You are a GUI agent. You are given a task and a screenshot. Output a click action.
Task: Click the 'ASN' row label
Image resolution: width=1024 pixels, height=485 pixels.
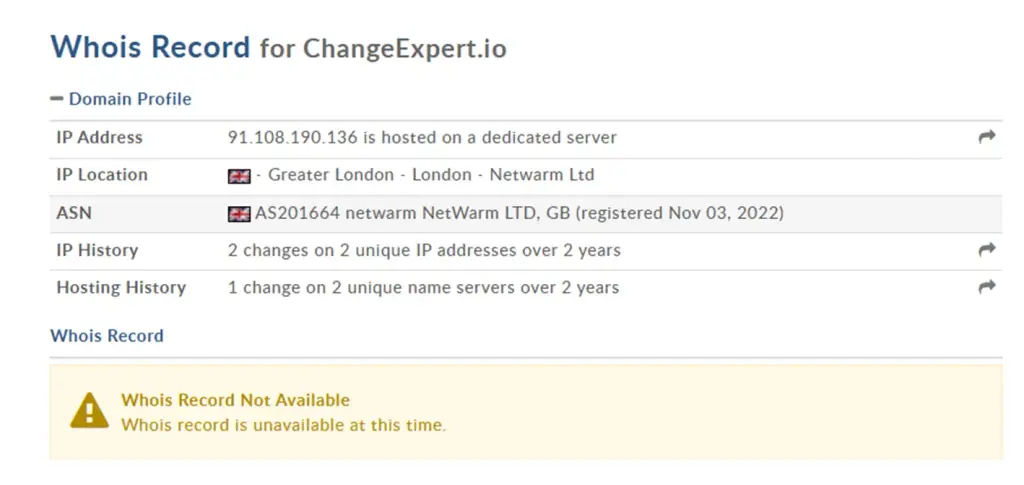[x=72, y=213]
